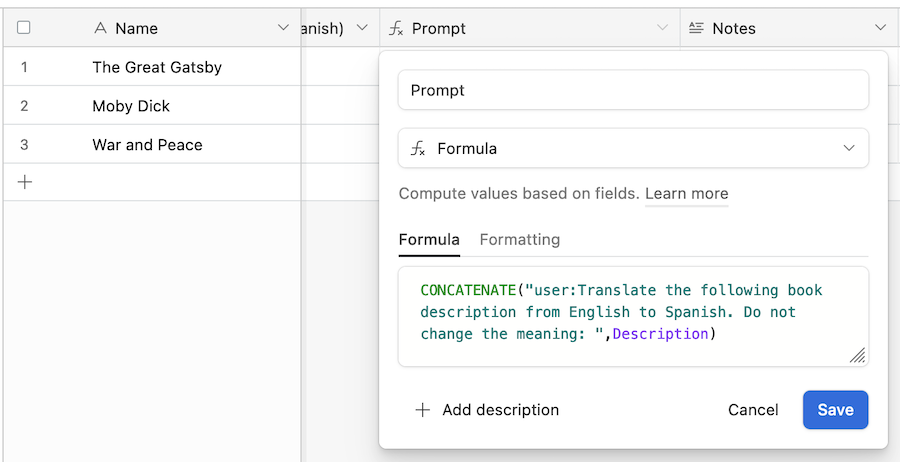Open dropdown arrow of the Spanish column
The width and height of the screenshot is (900, 462).
click(x=362, y=28)
